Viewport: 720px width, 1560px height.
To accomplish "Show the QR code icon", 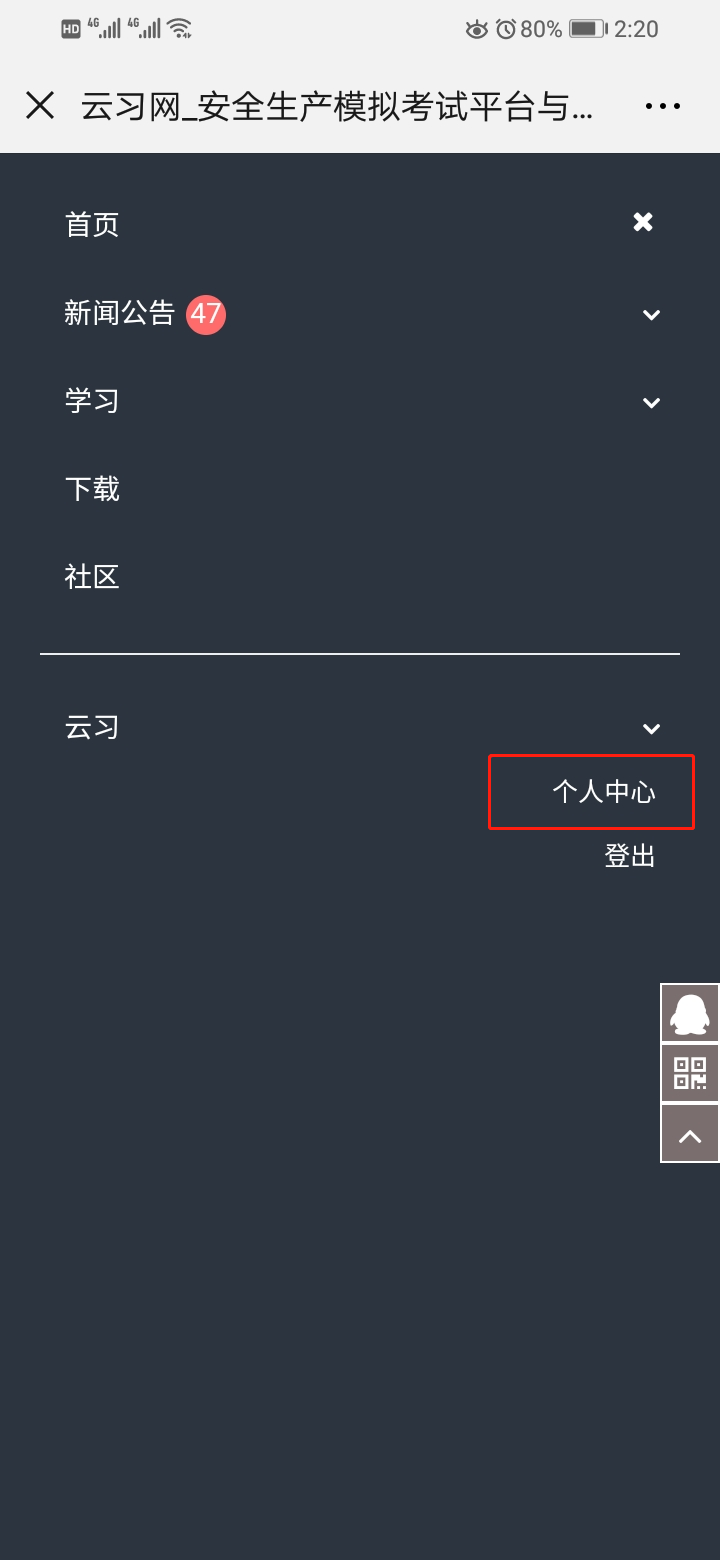I will [690, 1074].
